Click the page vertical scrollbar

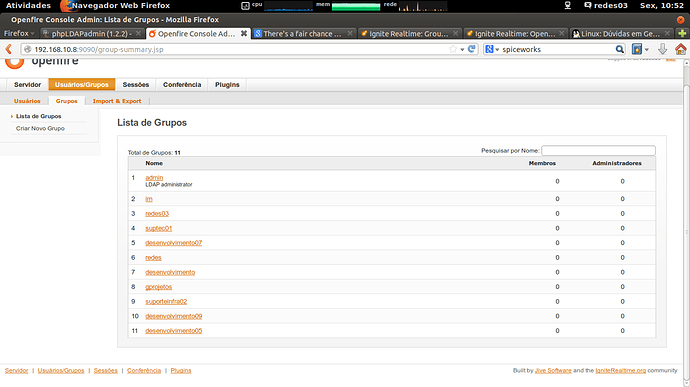click(x=686, y=220)
